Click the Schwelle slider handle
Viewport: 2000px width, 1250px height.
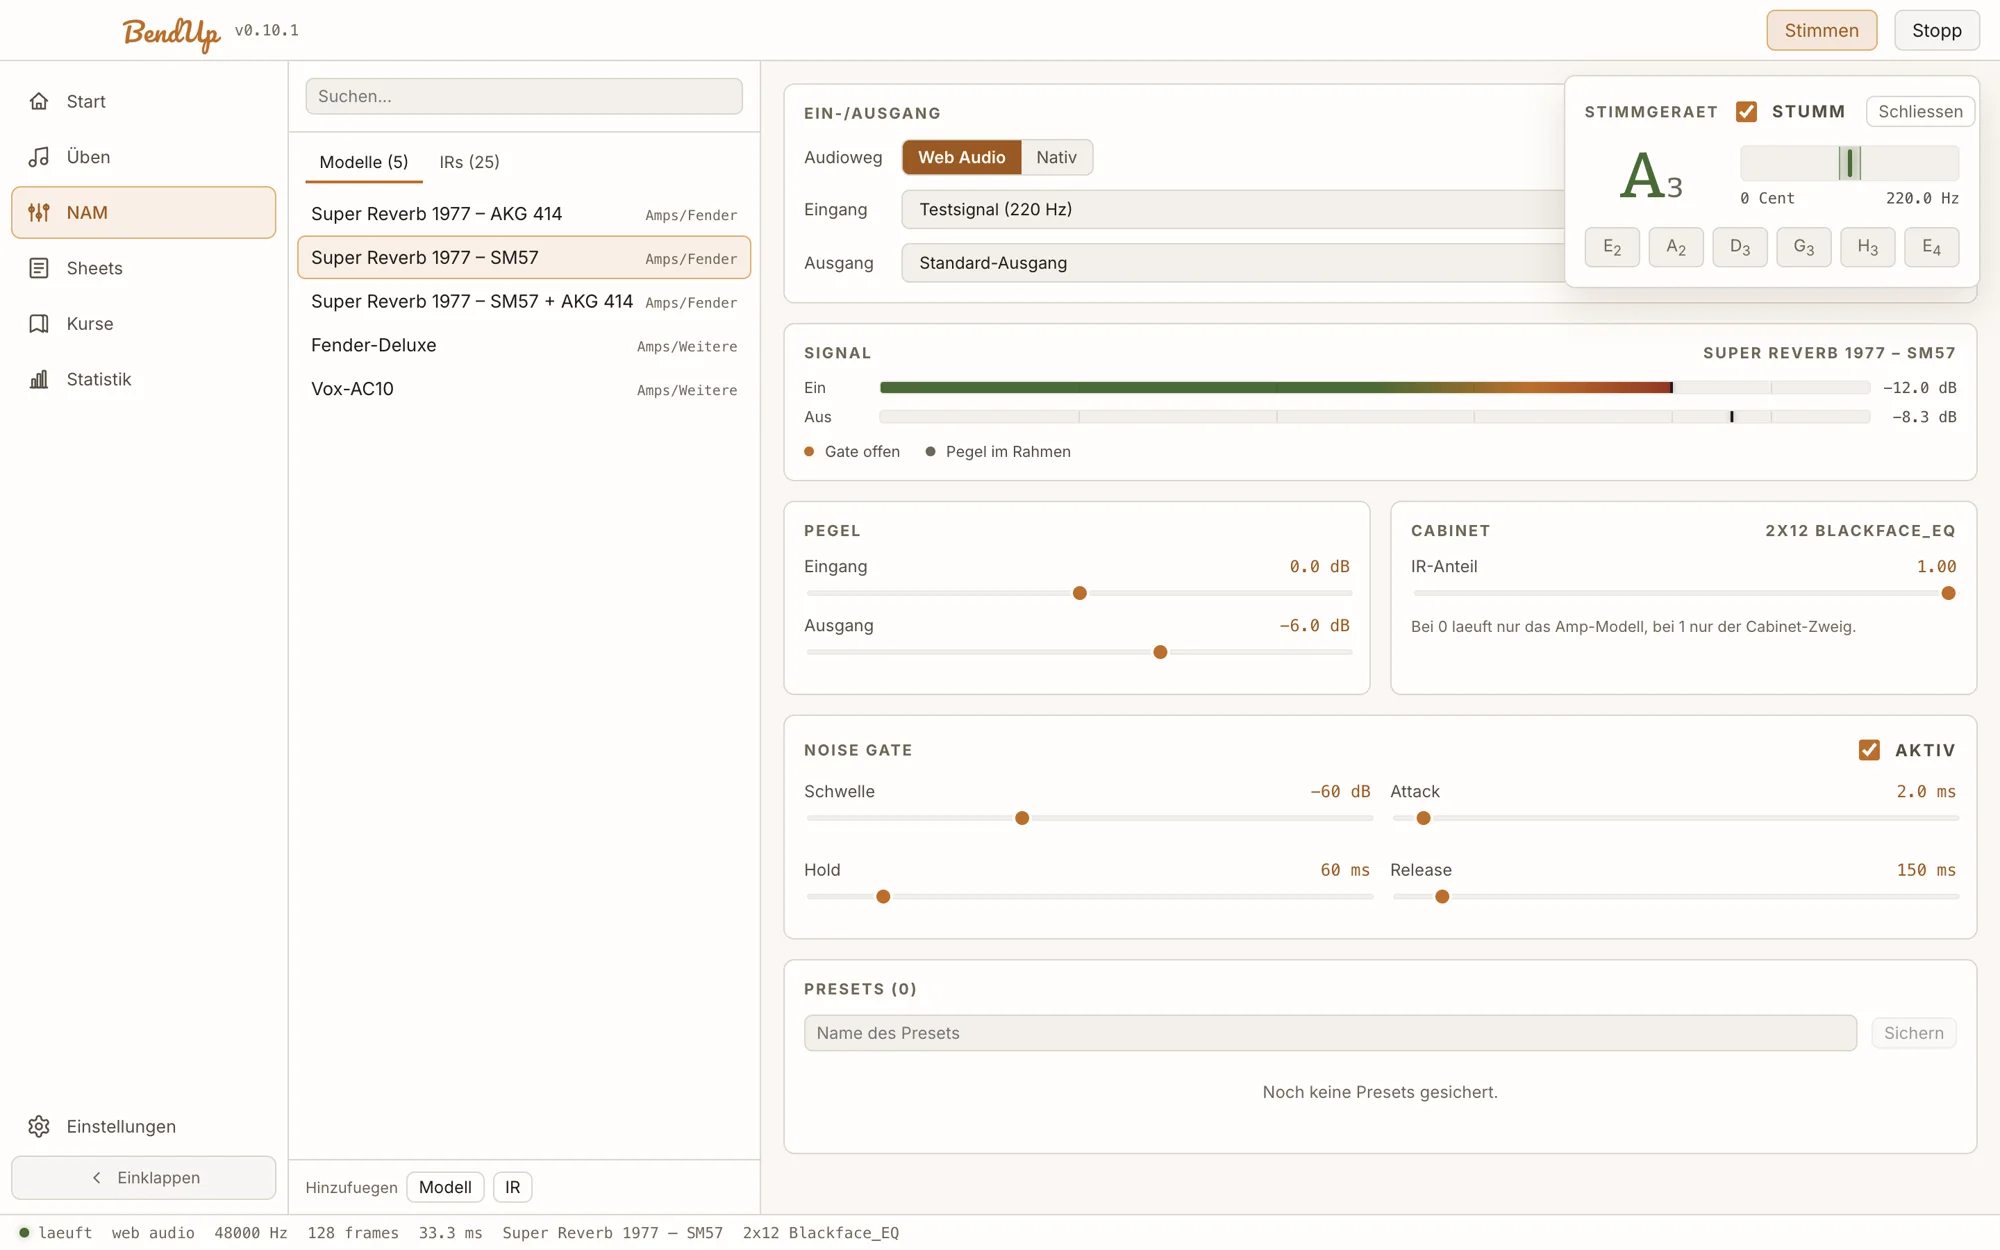(1022, 818)
